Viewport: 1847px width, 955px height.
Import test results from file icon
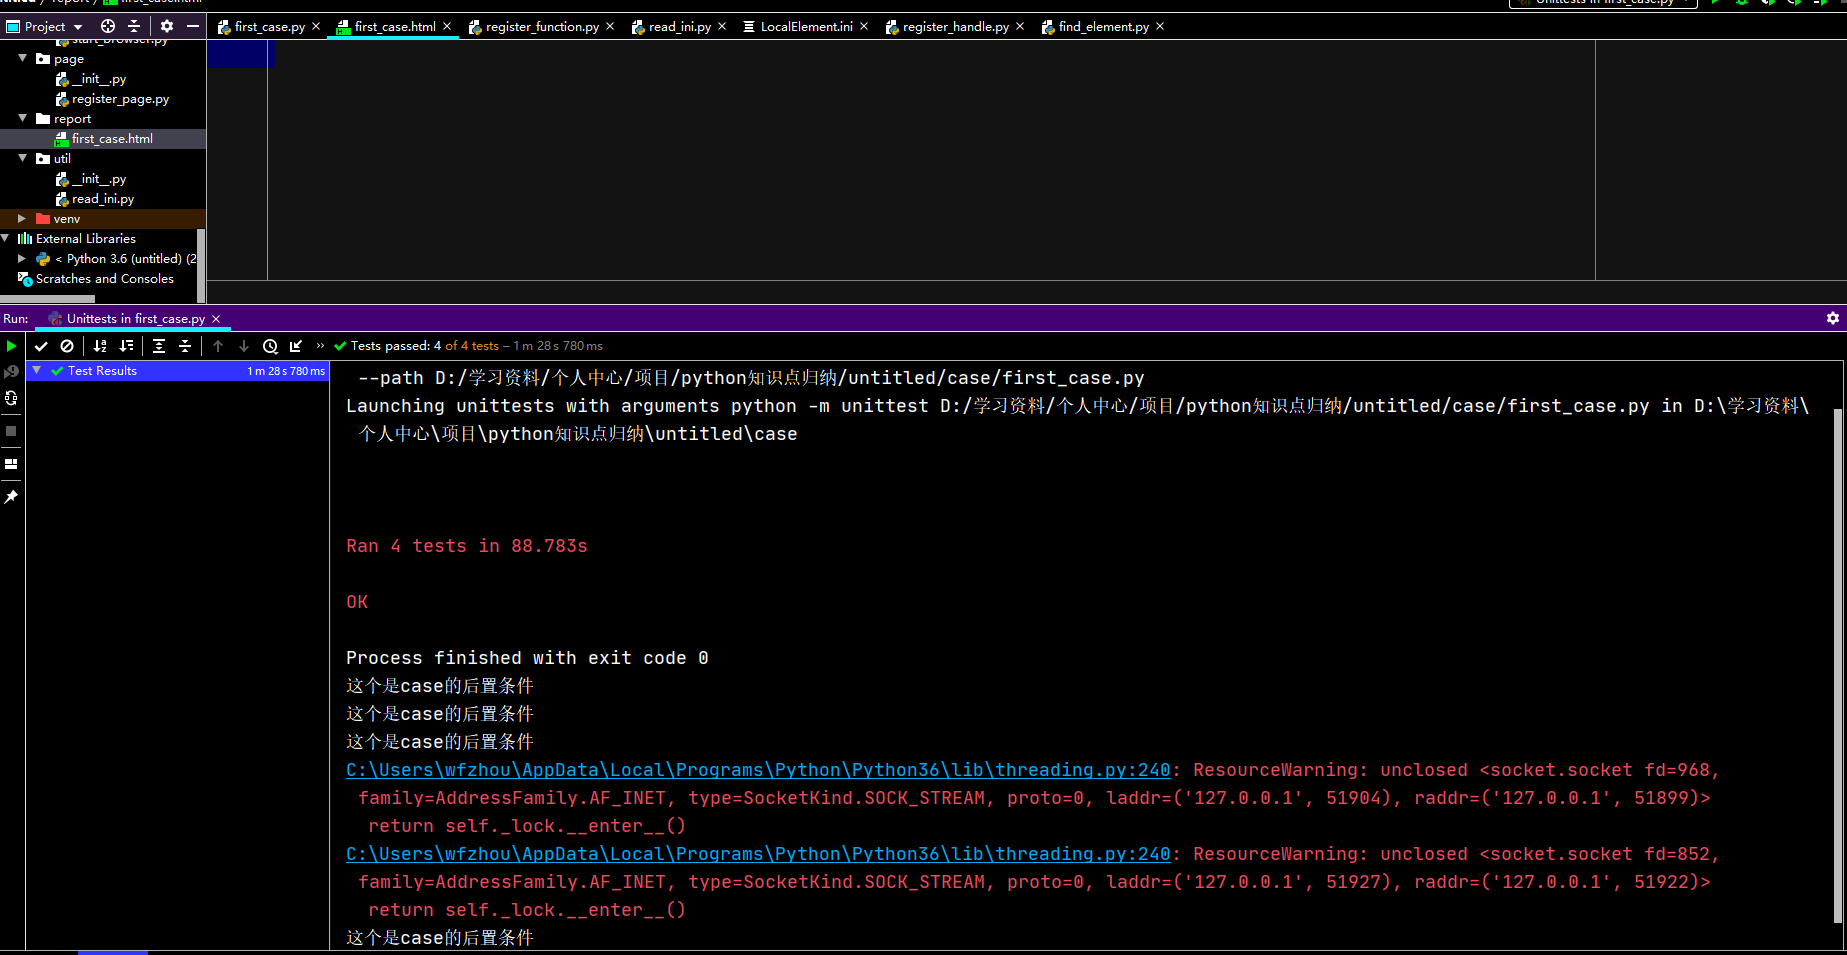coord(296,346)
